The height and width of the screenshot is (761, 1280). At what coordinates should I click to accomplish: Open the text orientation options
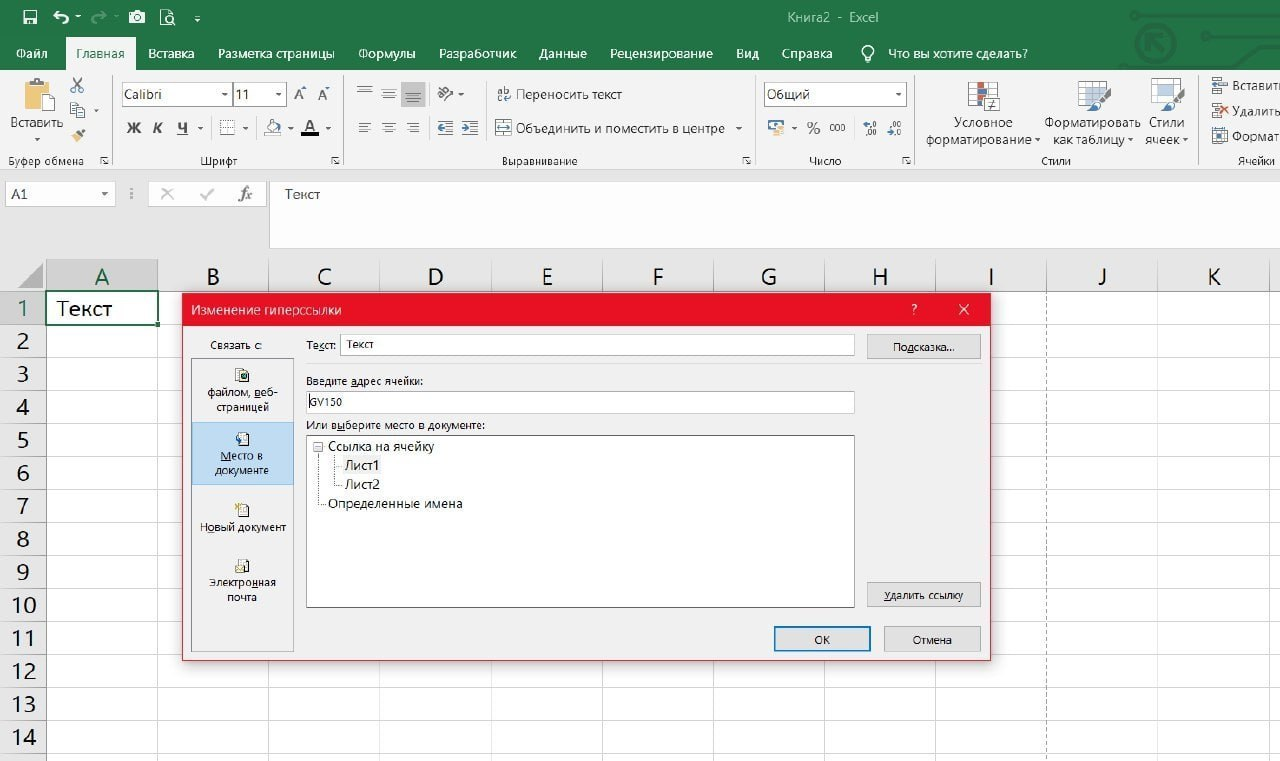point(445,94)
